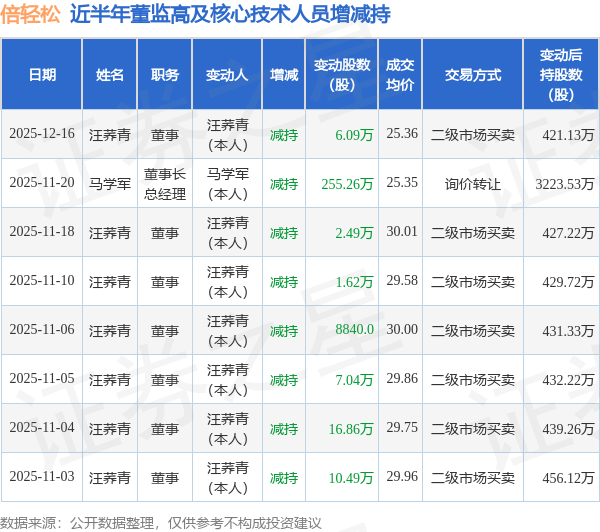This screenshot has width=600, height=532.
Task: Click 汪荞青 (本人) in the 2025-11-04 row
Action: 228,429
